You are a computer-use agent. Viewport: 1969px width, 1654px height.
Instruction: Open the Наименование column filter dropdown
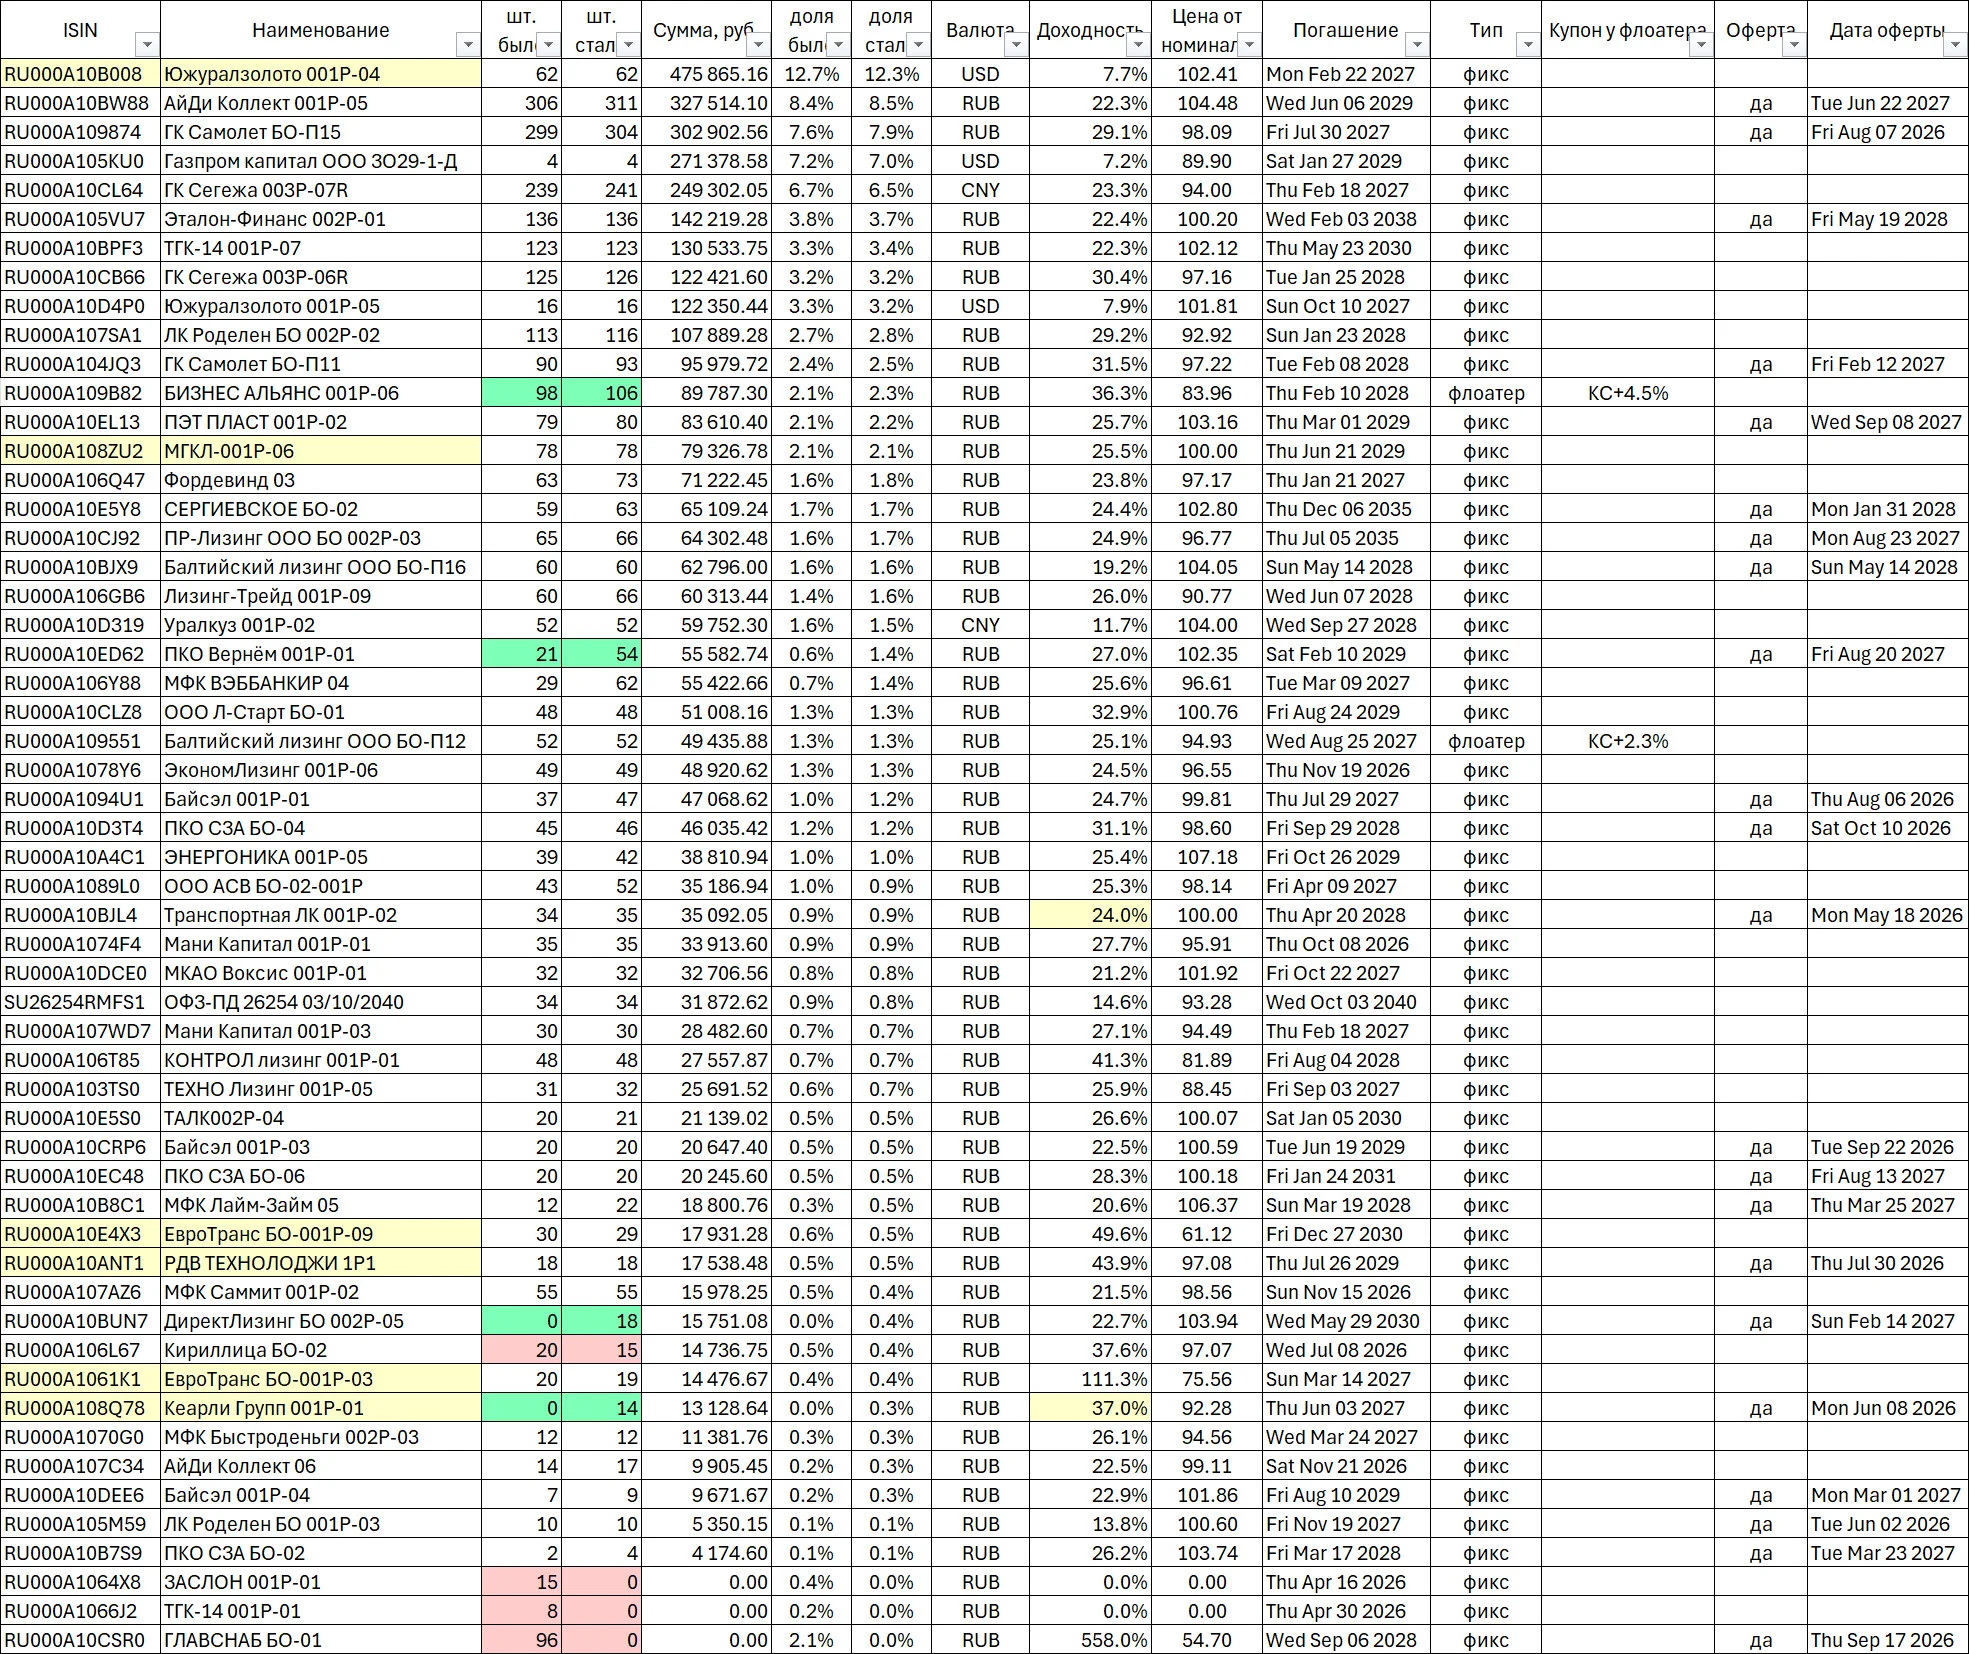pyautogui.click(x=467, y=45)
